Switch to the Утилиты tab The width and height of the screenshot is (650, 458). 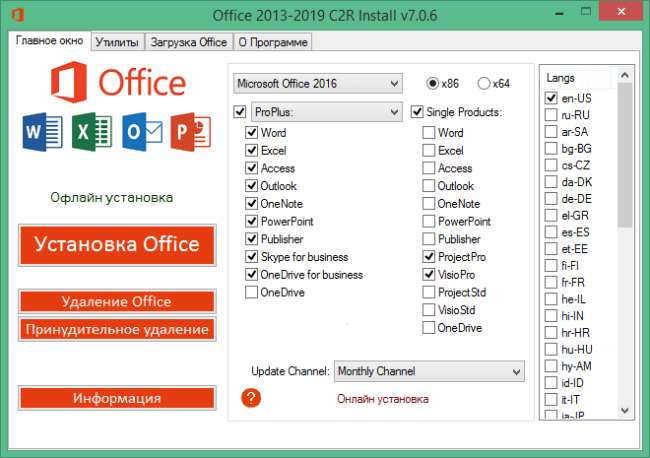pyautogui.click(x=116, y=42)
